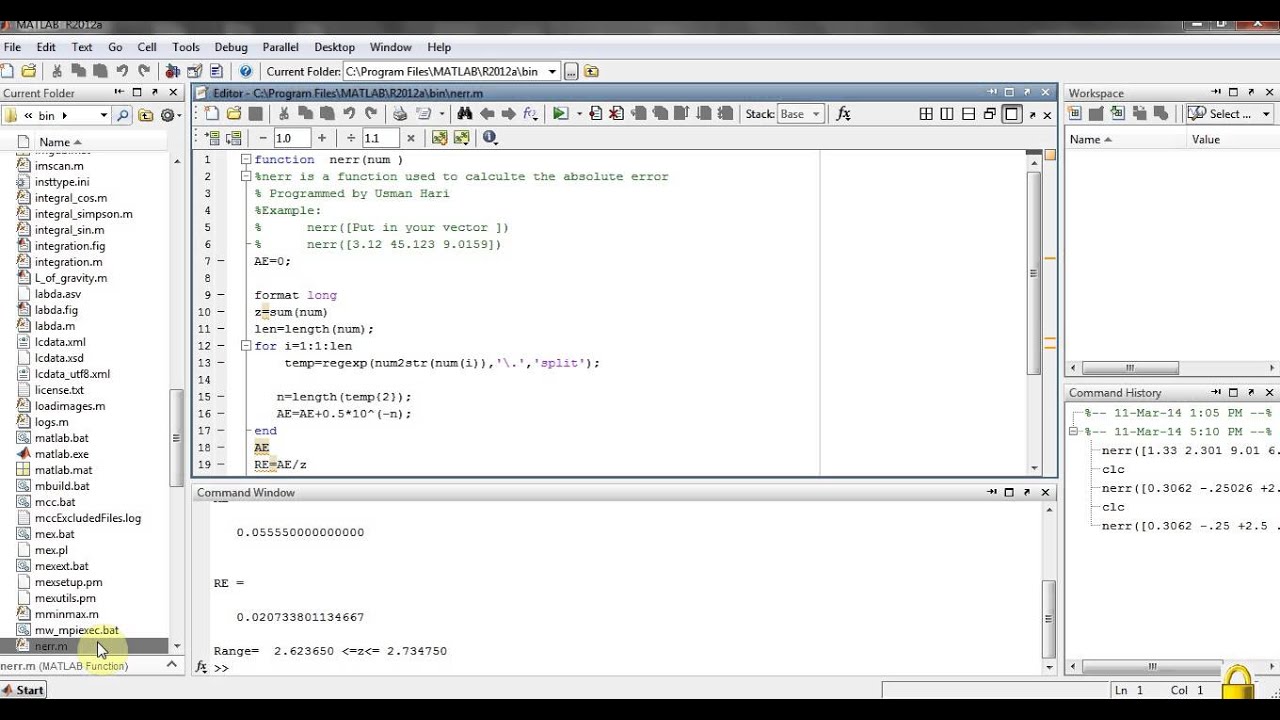The width and height of the screenshot is (1280, 720).
Task: Click the divide button beside 1.1
Action: click(351, 138)
